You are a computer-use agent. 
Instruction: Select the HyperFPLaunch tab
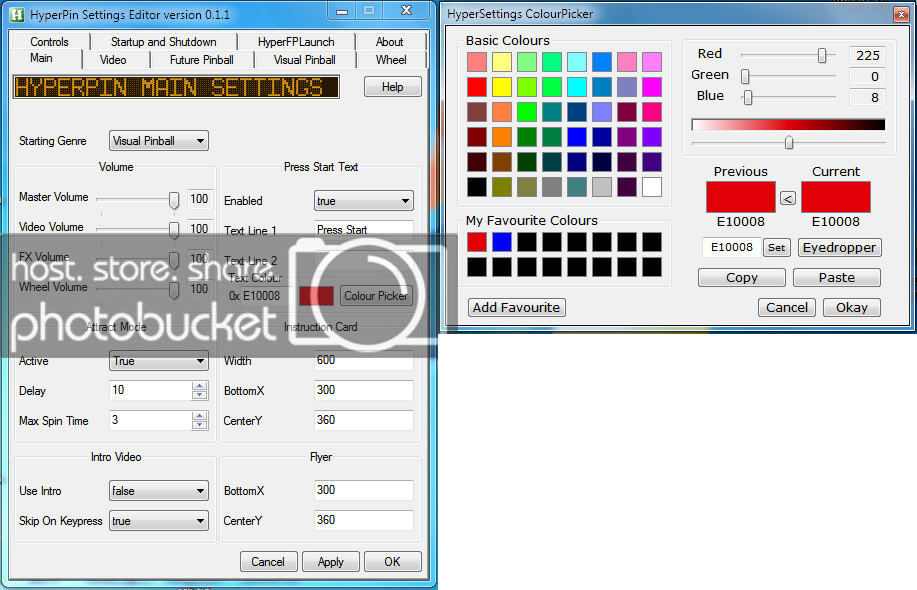coord(296,42)
